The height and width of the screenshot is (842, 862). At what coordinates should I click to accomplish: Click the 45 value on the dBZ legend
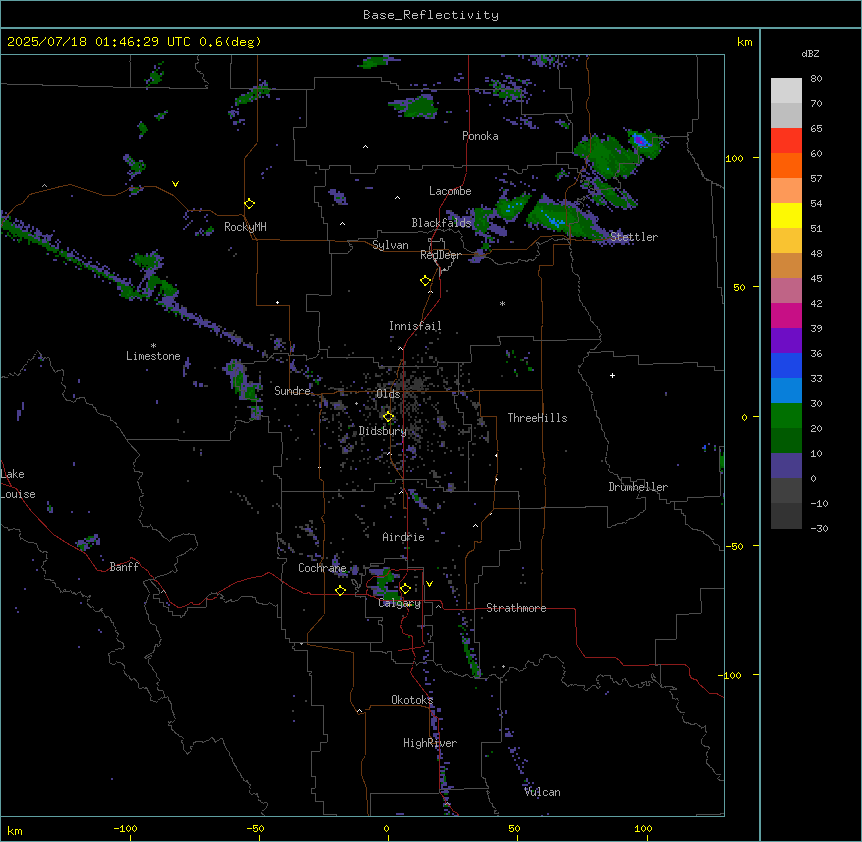point(816,278)
